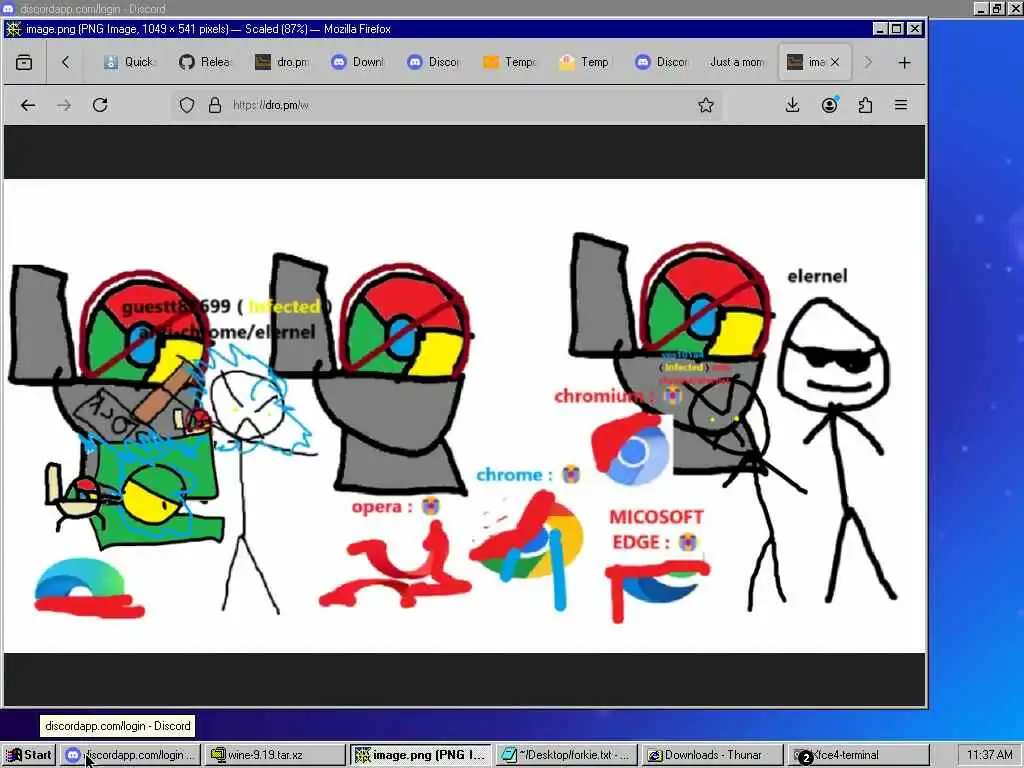The image size is (1024, 768).
Task: Click the displayed image.png picture
Action: tap(464, 416)
